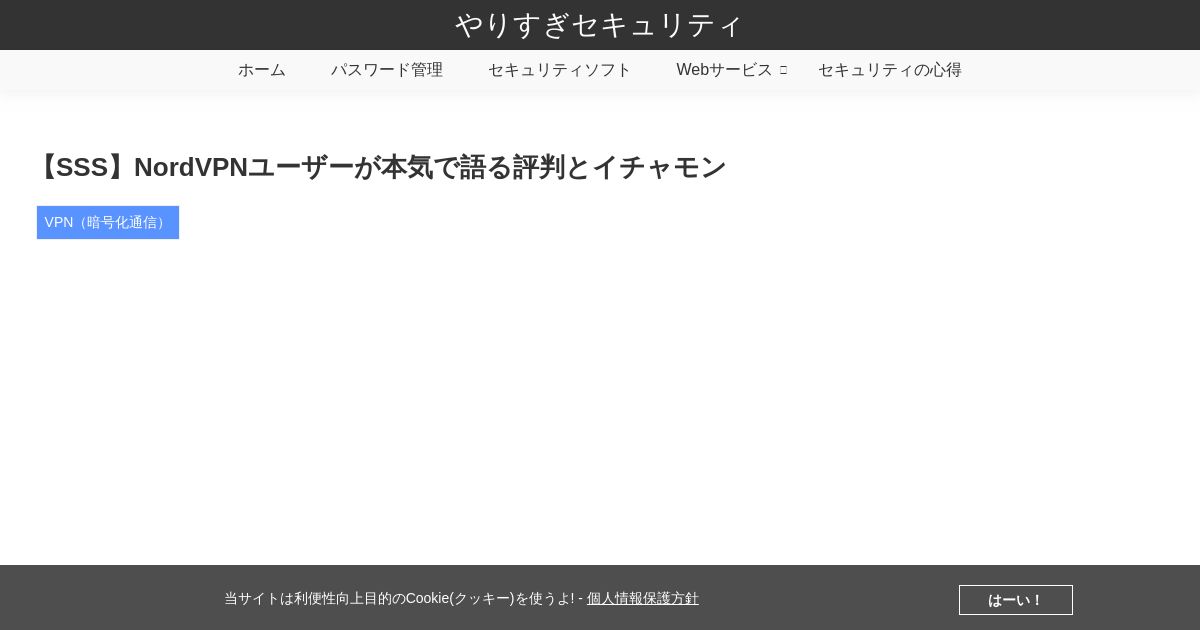Go to the ホーム menu item
Screen dimensions: 1200x630
coord(262,70)
